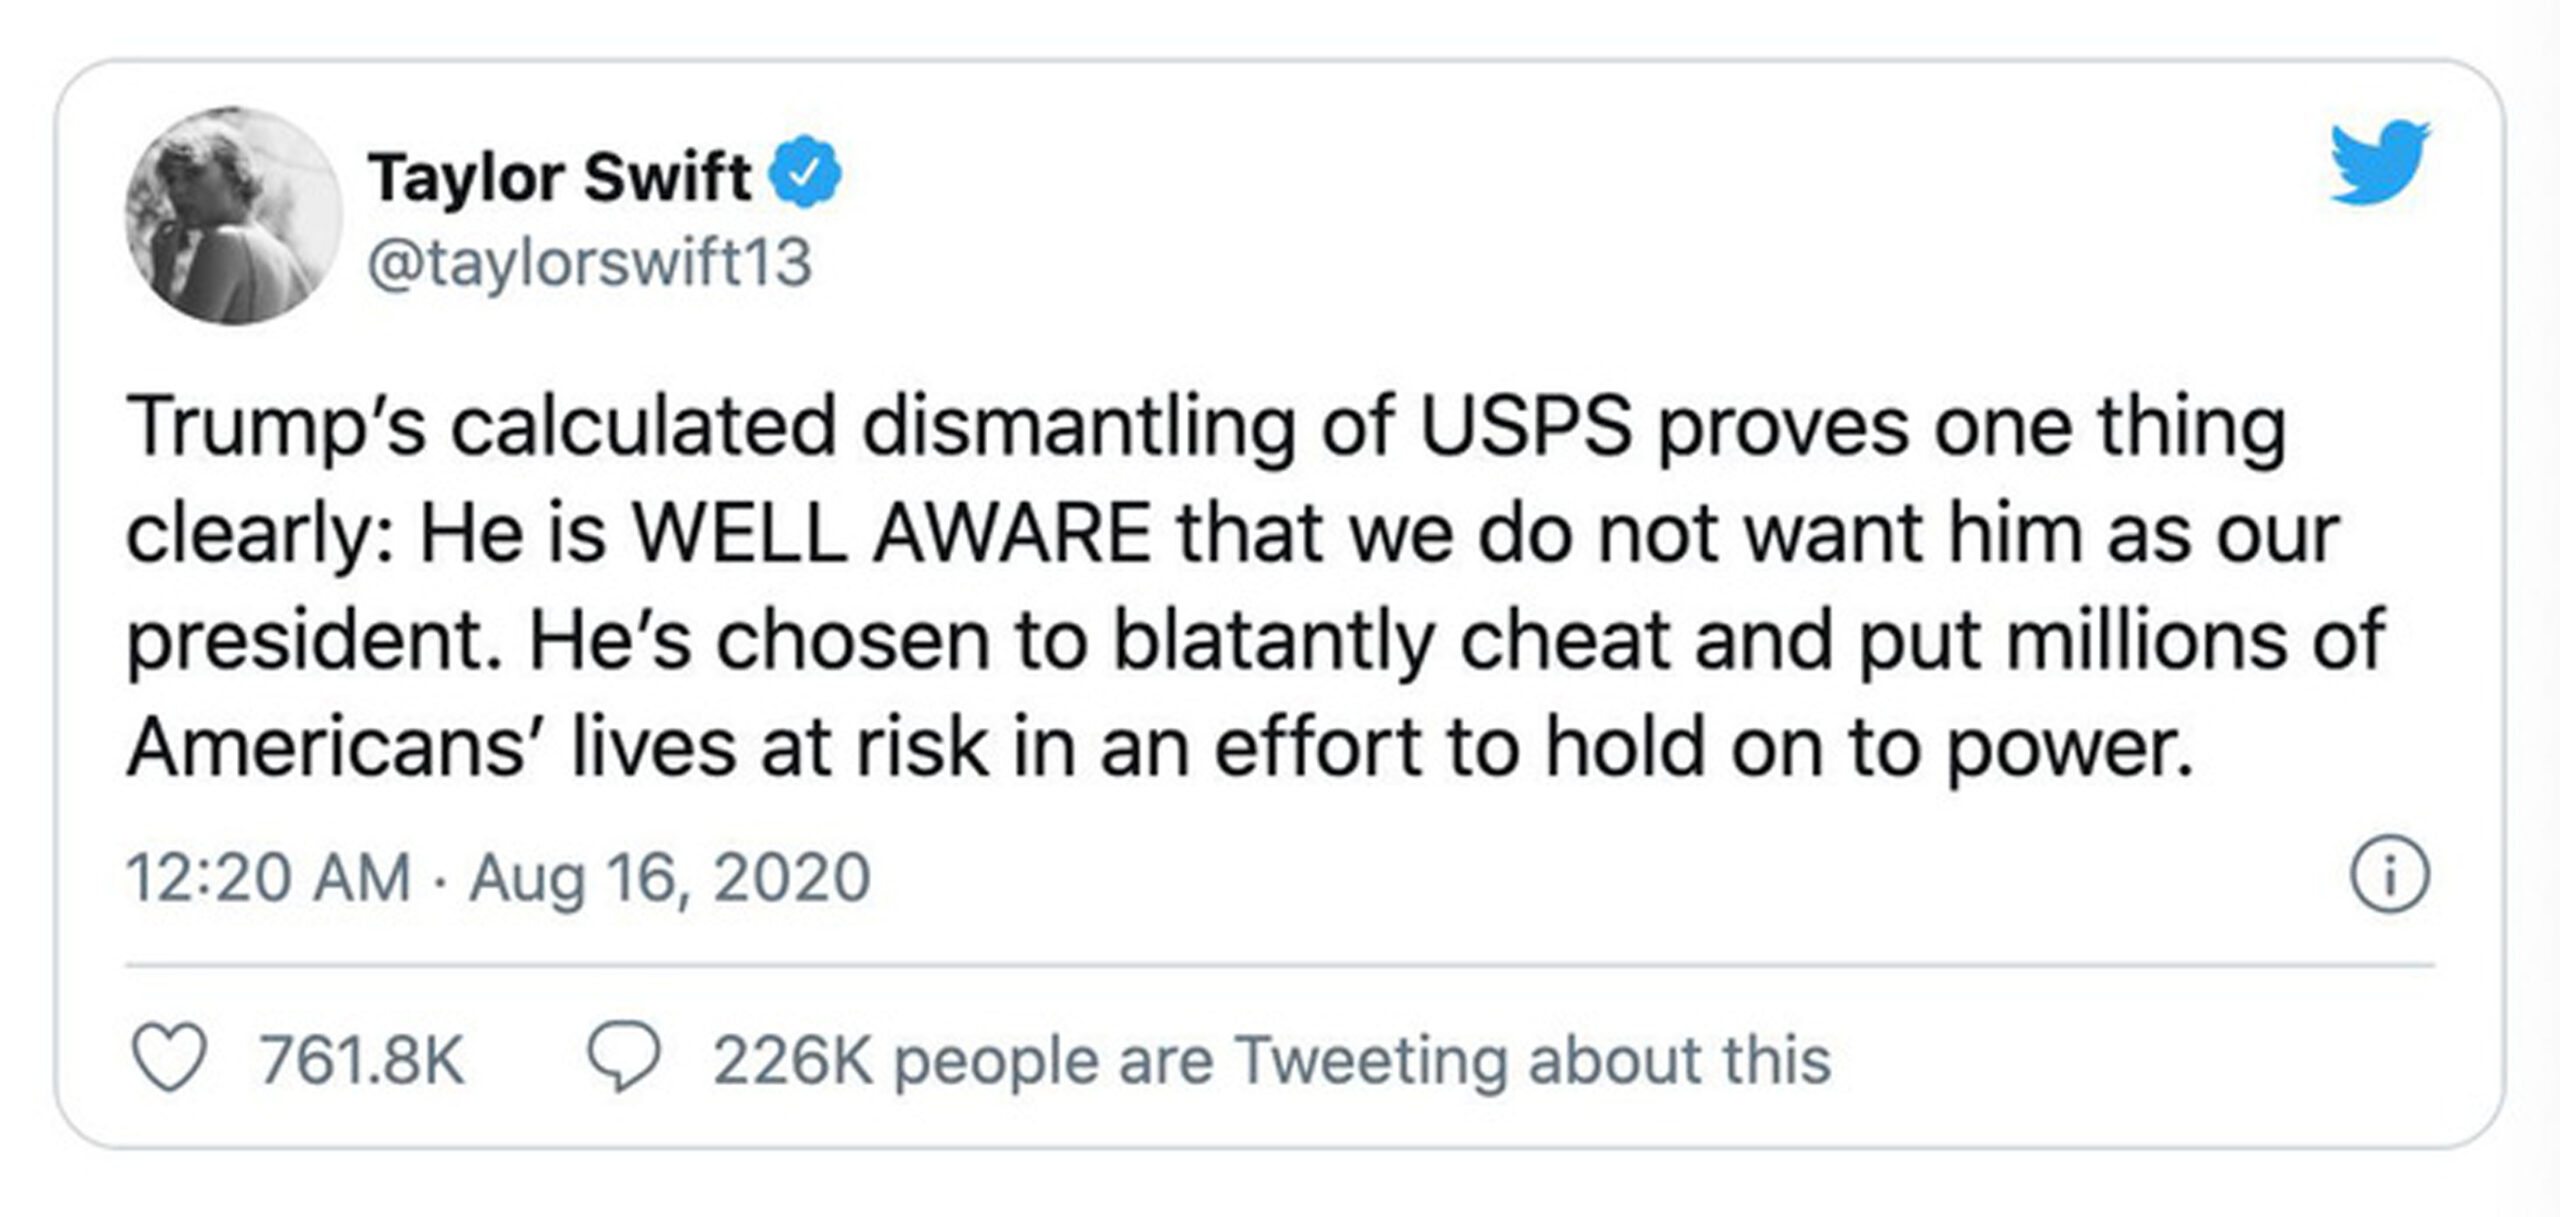Screen dimensions: 2560x1217
Task: Click the 226K number beside reply icon
Action: (x=793, y=1060)
